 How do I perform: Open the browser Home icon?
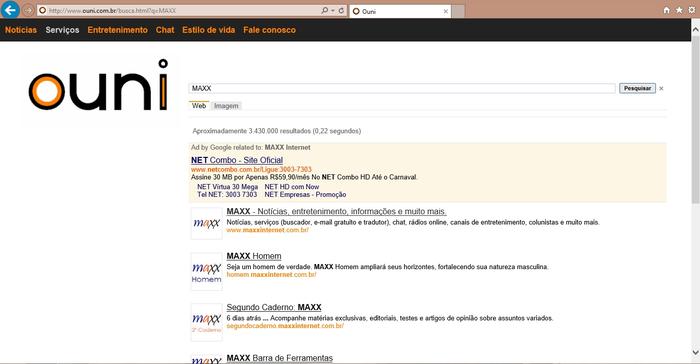click(667, 10)
